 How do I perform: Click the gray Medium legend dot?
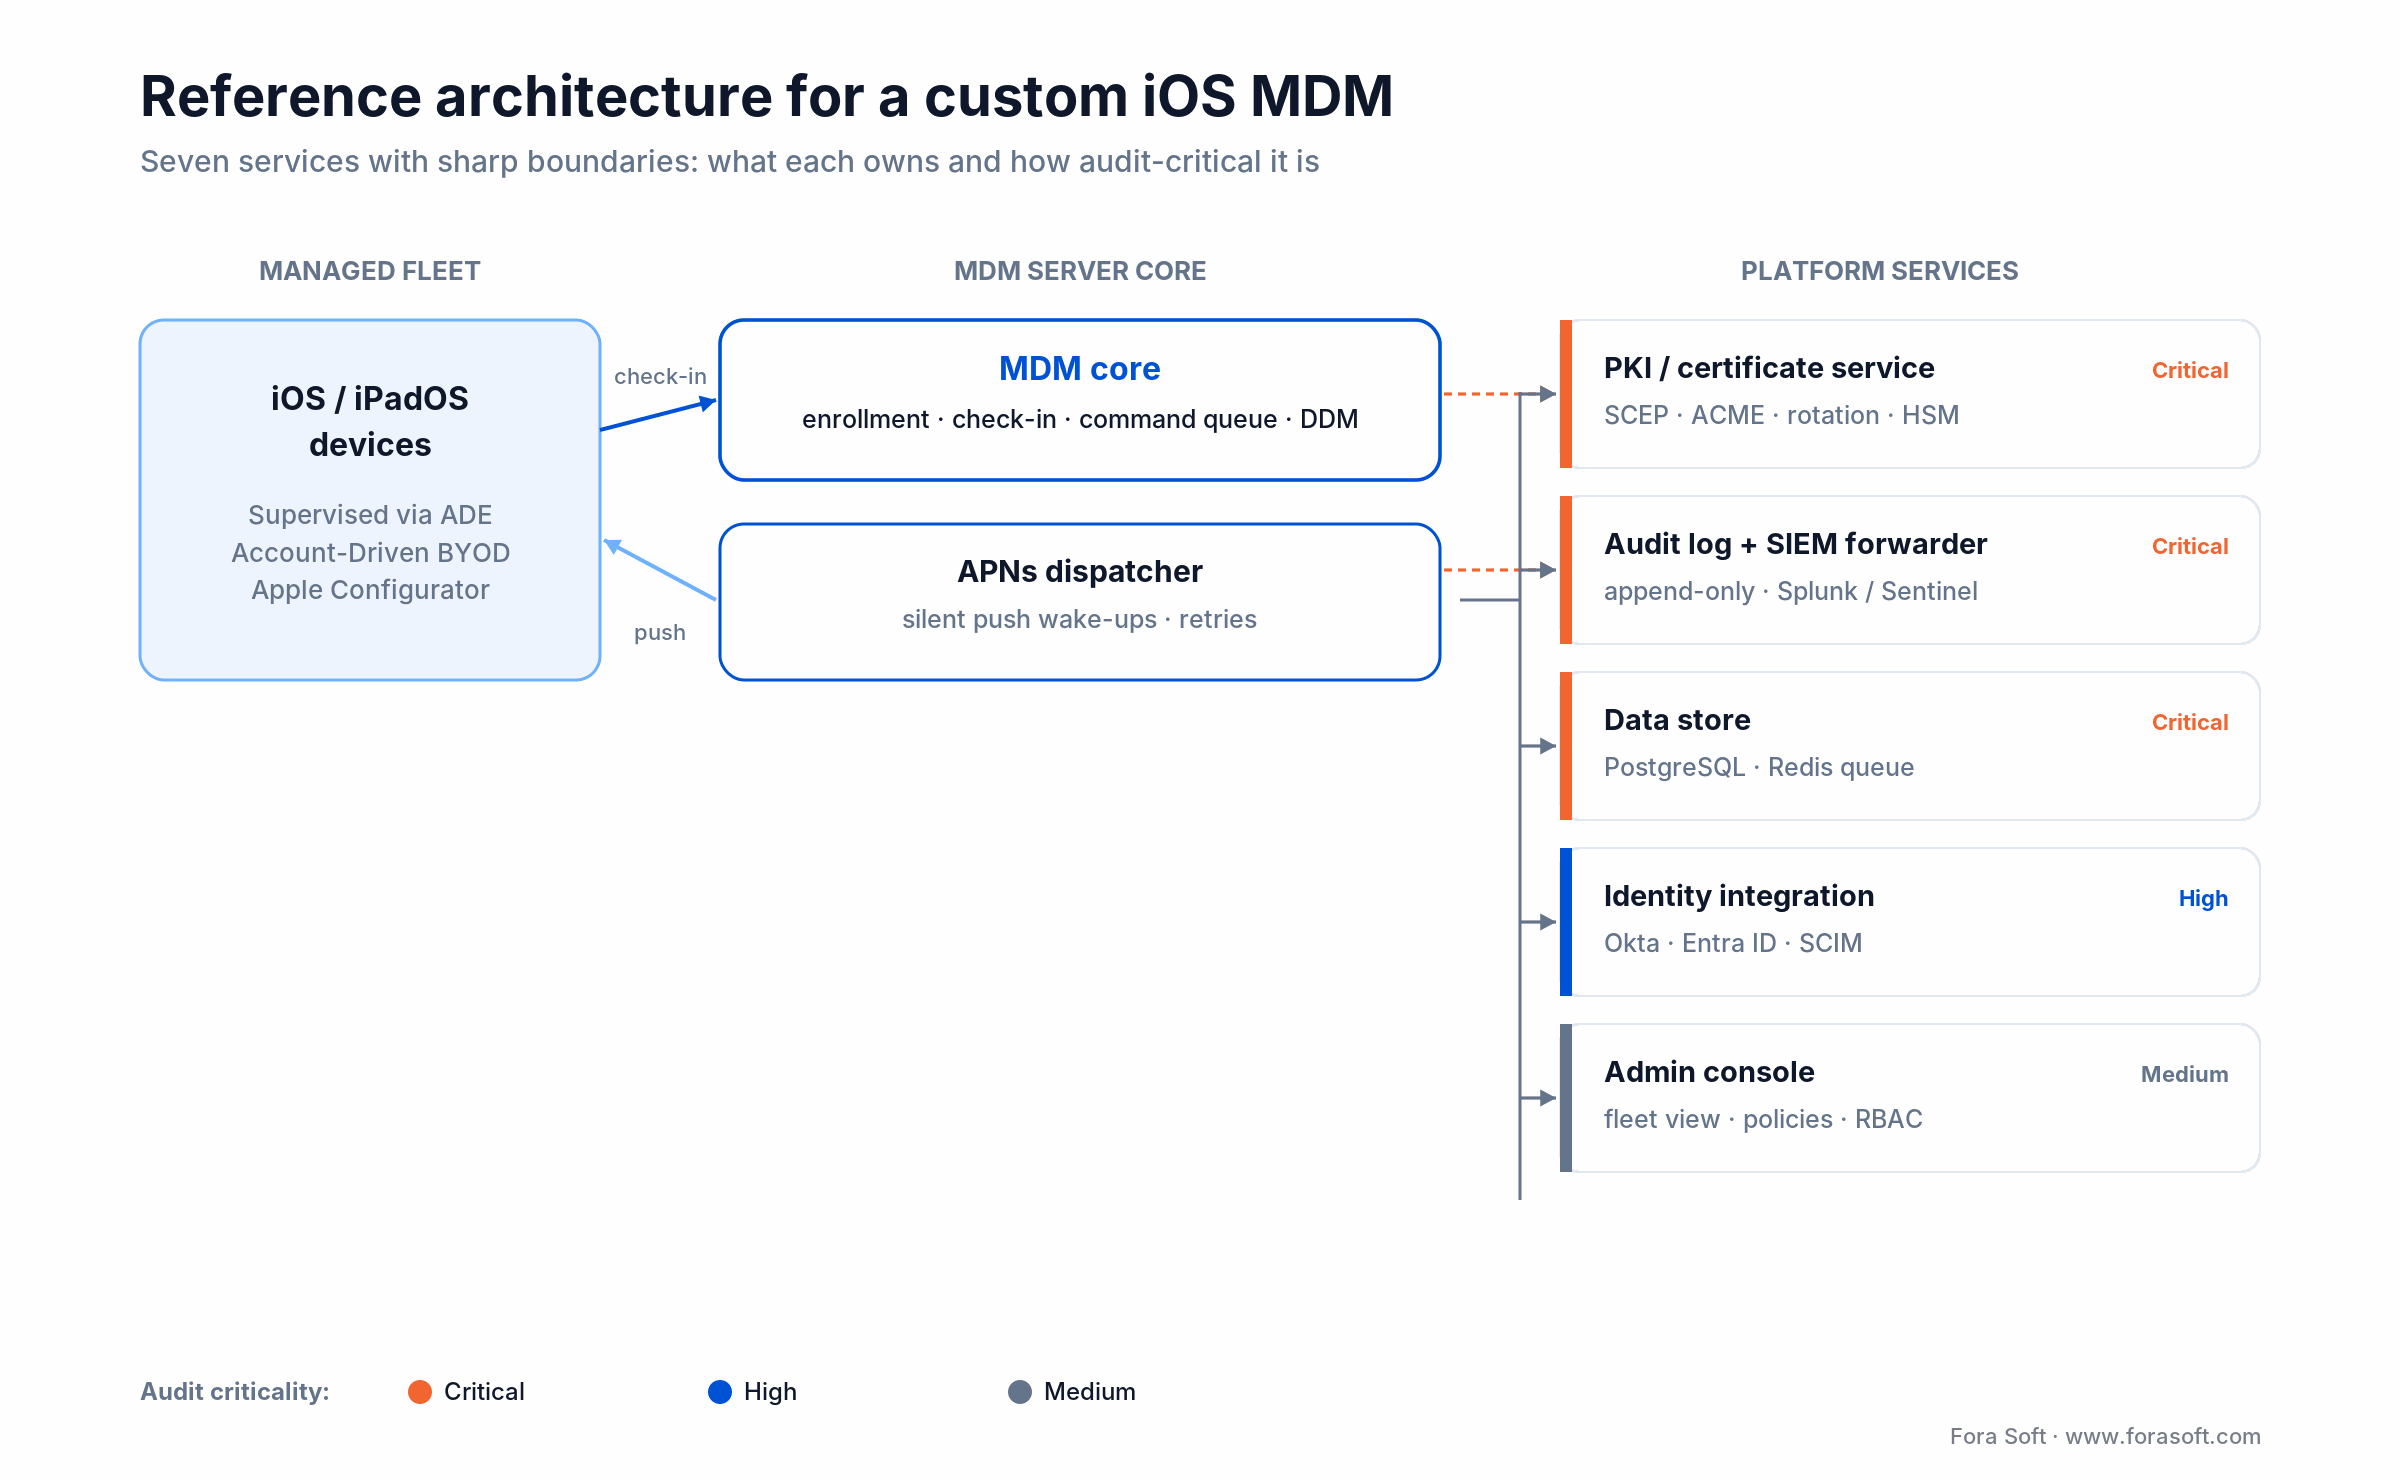click(1020, 1392)
